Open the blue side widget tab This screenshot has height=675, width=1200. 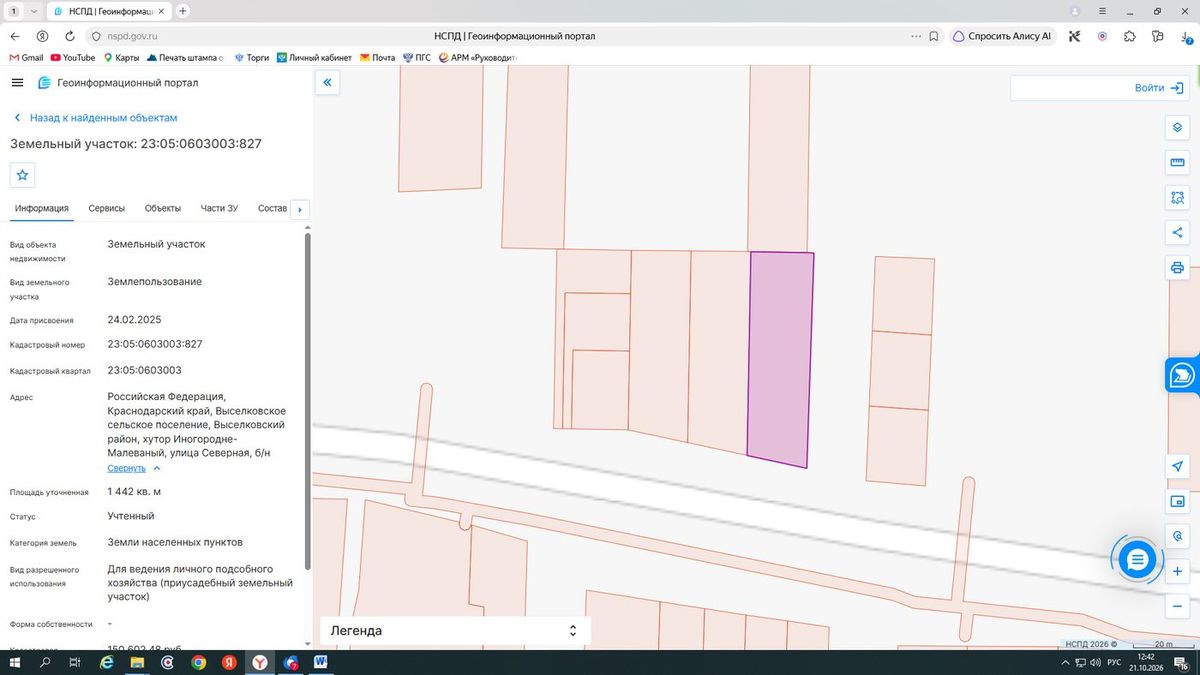coord(1182,375)
